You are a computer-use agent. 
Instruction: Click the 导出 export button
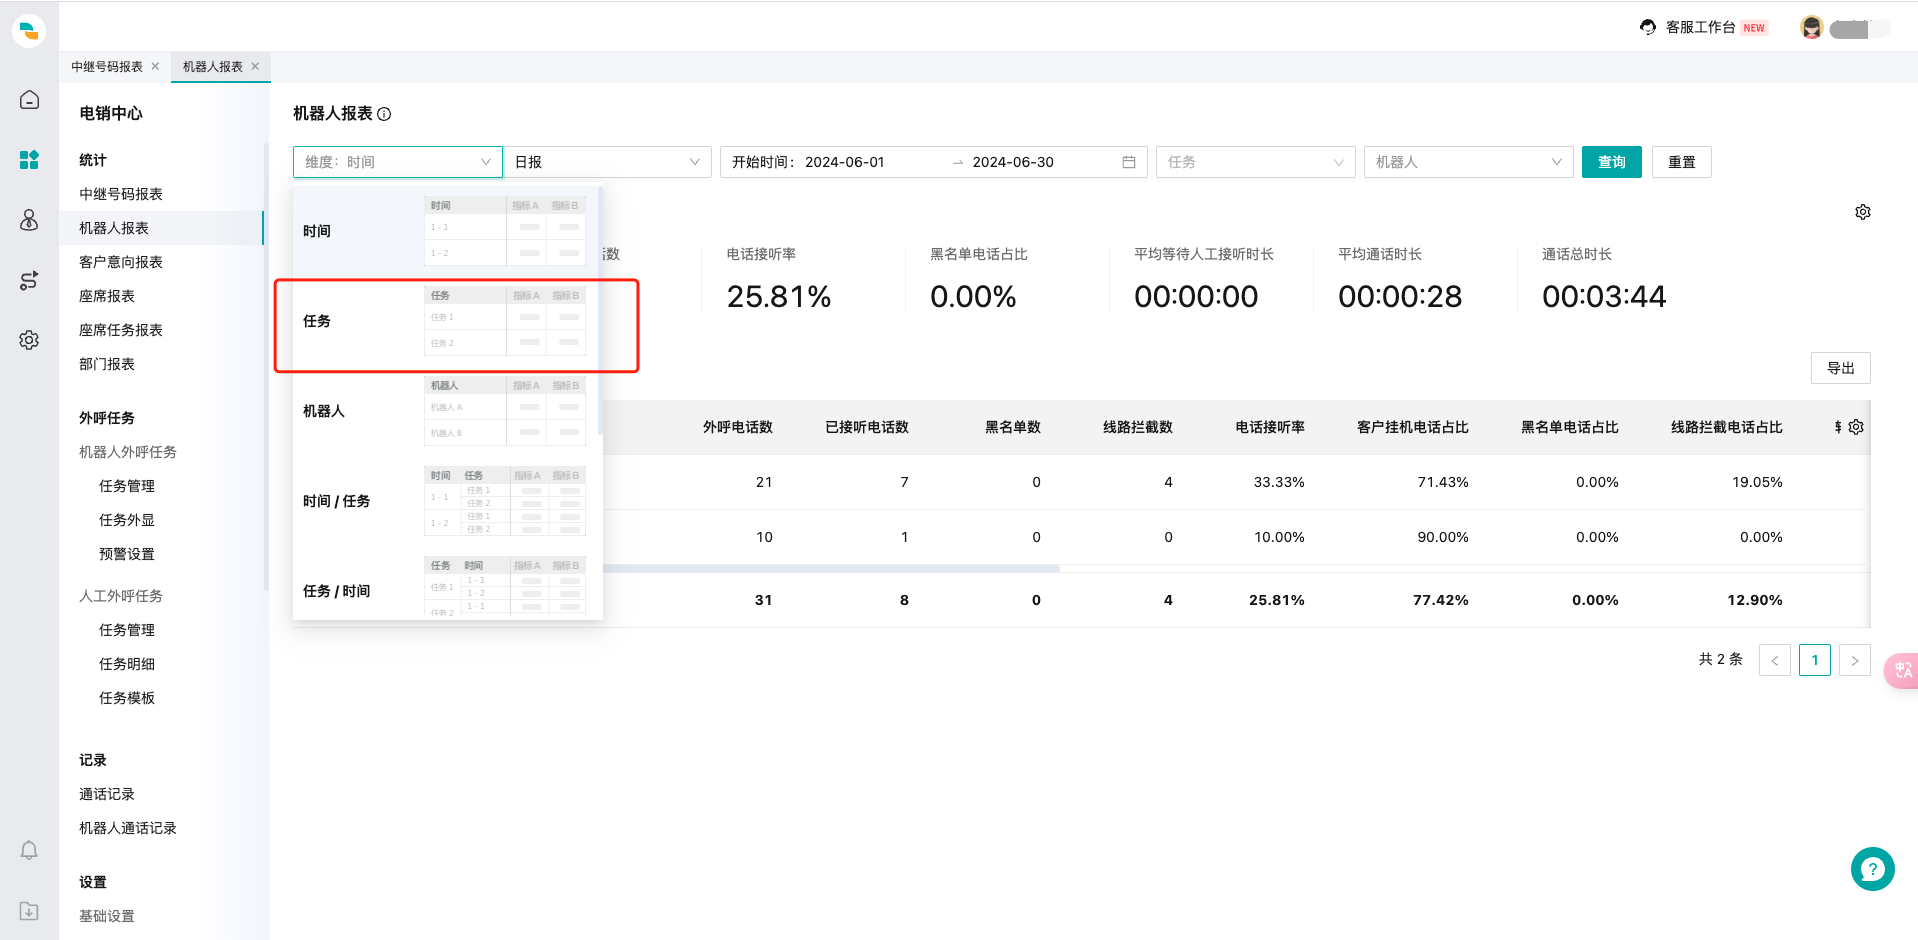tap(1841, 368)
